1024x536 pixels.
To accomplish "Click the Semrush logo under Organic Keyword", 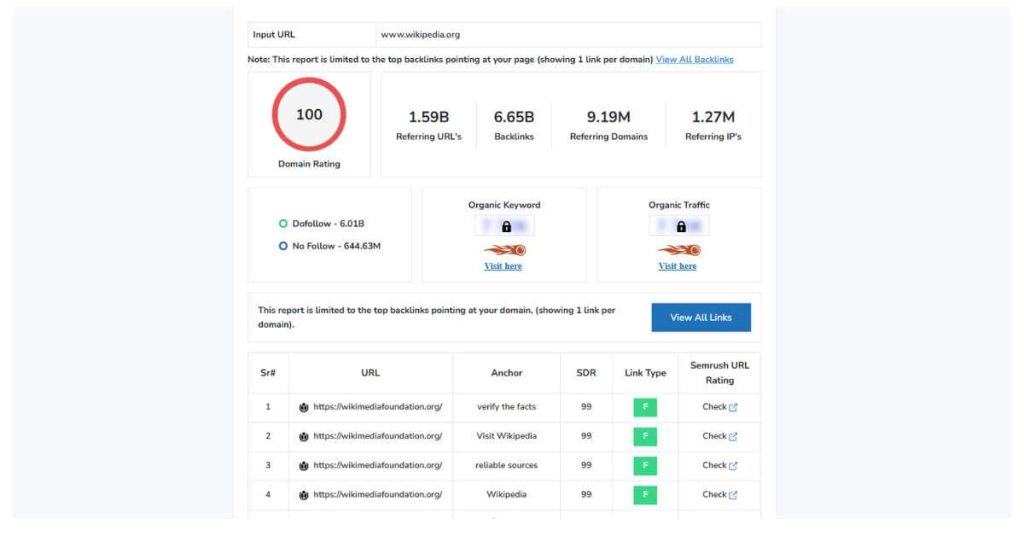I will click(x=504, y=250).
